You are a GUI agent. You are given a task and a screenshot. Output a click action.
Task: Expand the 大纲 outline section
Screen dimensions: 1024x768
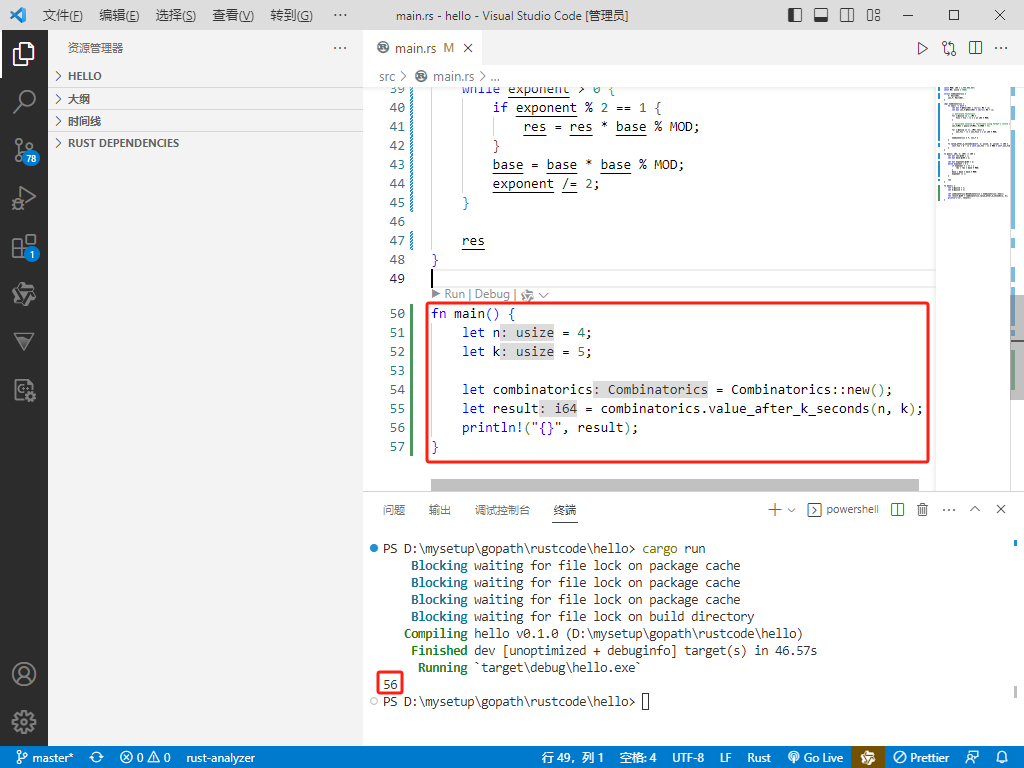pyautogui.click(x=206, y=99)
